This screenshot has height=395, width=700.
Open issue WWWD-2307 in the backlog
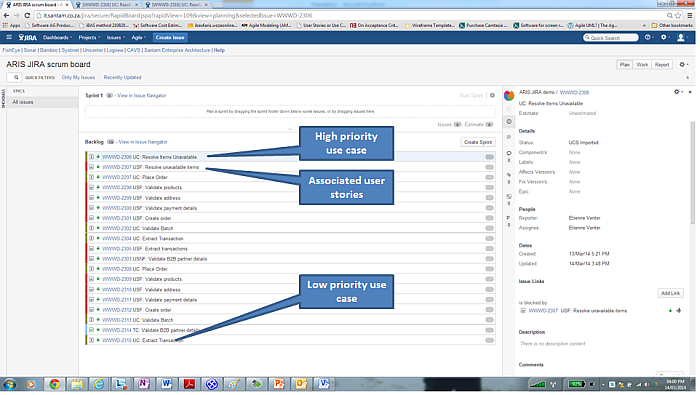click(x=117, y=167)
